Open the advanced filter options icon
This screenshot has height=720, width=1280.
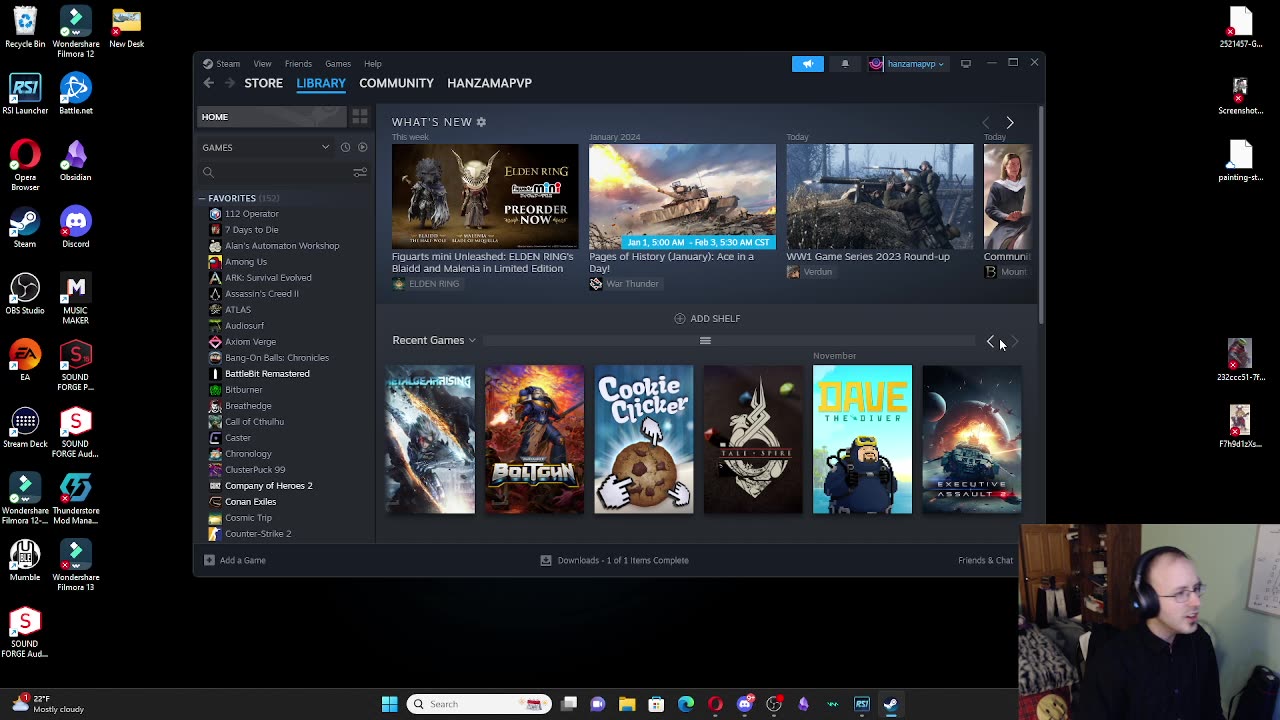[360, 172]
